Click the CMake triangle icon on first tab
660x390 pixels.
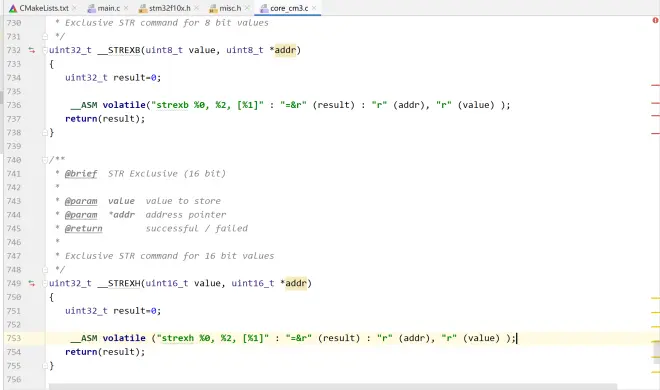coord(13,8)
